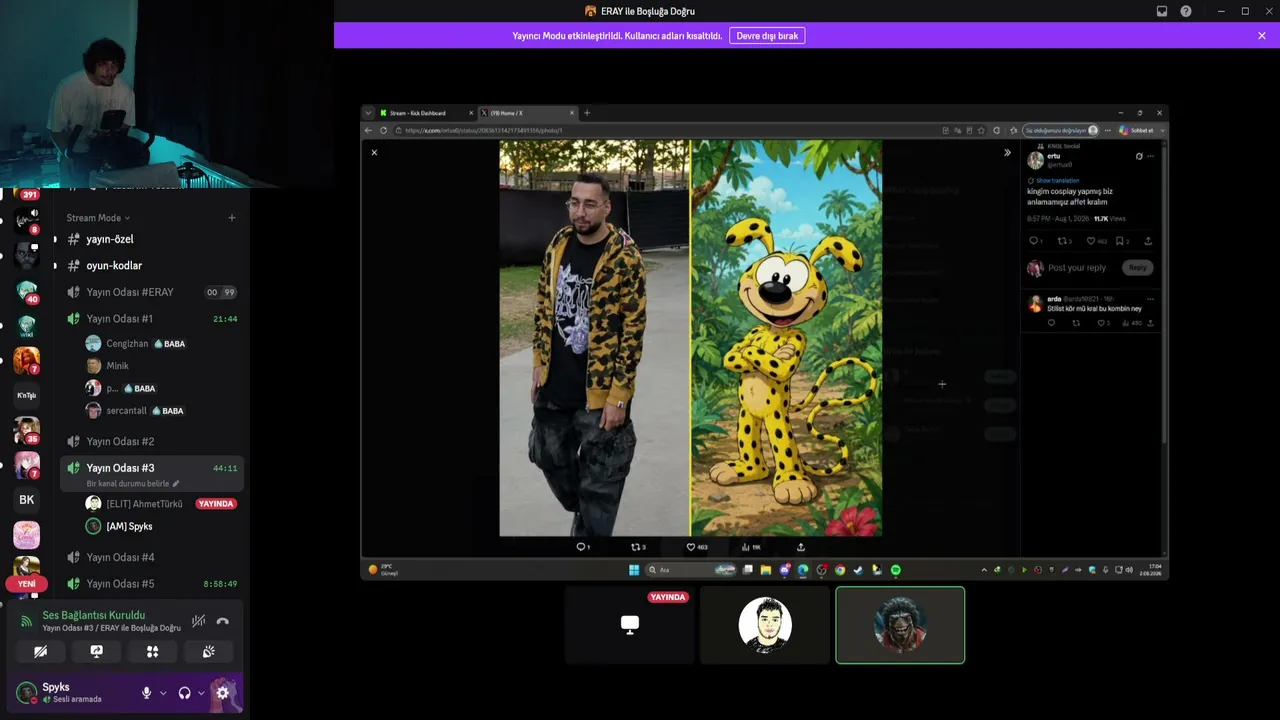Set channel status via Bir kanal durumu belirle
Screen dimensions: 1280x720
point(133,484)
